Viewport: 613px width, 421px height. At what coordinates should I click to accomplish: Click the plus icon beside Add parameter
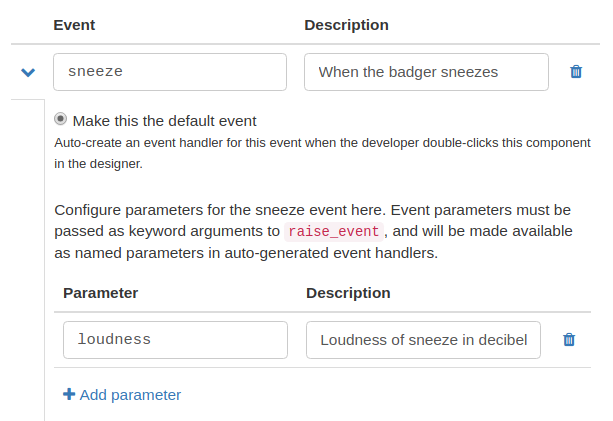click(x=69, y=394)
